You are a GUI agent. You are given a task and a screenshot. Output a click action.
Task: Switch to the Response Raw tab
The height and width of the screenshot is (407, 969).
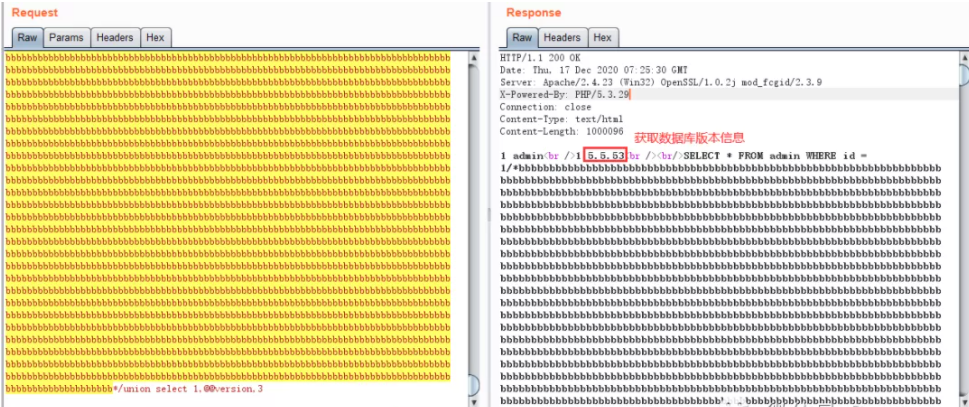point(522,38)
